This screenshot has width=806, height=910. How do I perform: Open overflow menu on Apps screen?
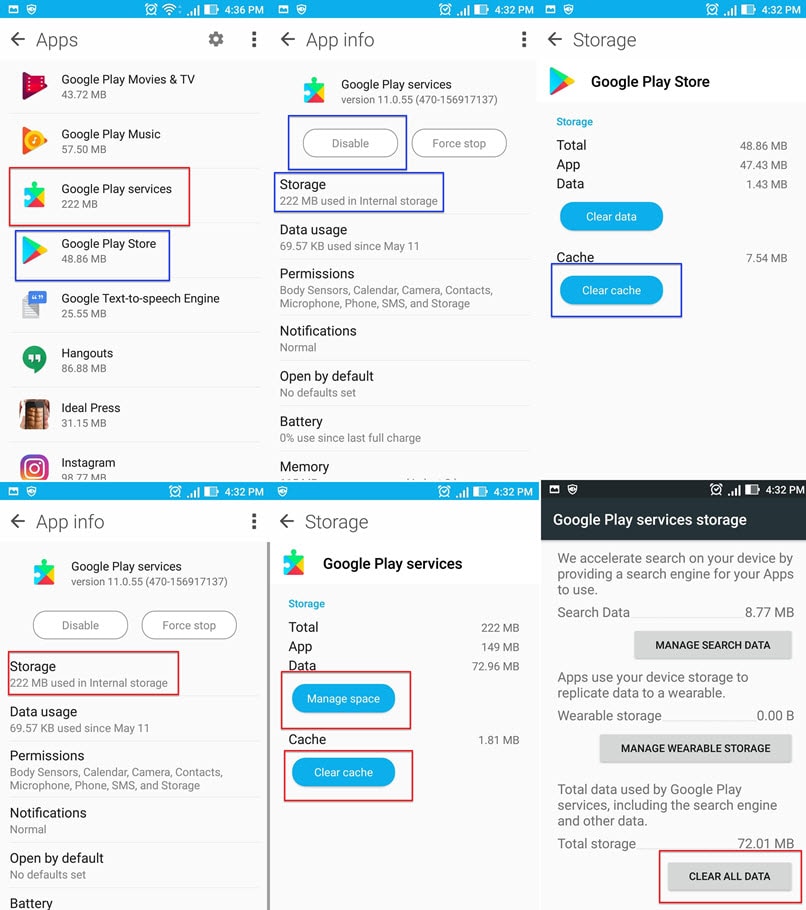(x=254, y=39)
